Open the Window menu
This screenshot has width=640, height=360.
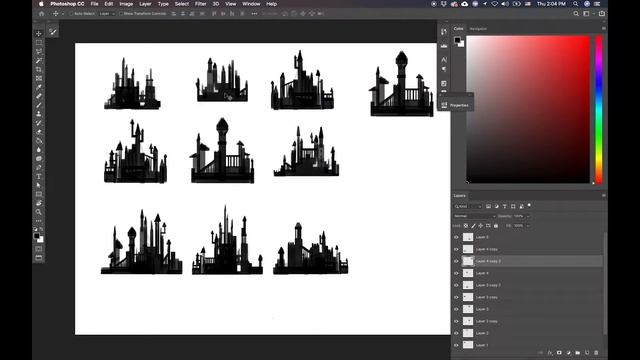point(251,4)
